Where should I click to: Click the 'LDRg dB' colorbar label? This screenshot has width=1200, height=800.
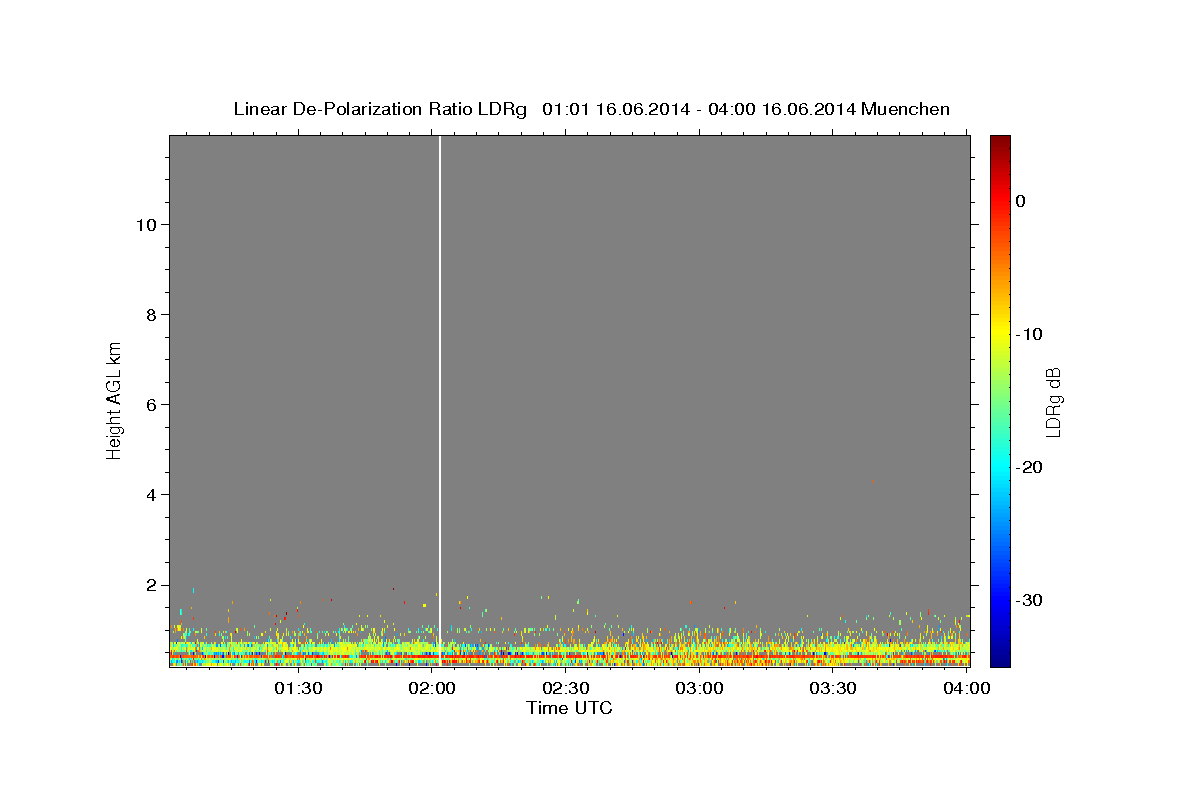coord(1052,402)
